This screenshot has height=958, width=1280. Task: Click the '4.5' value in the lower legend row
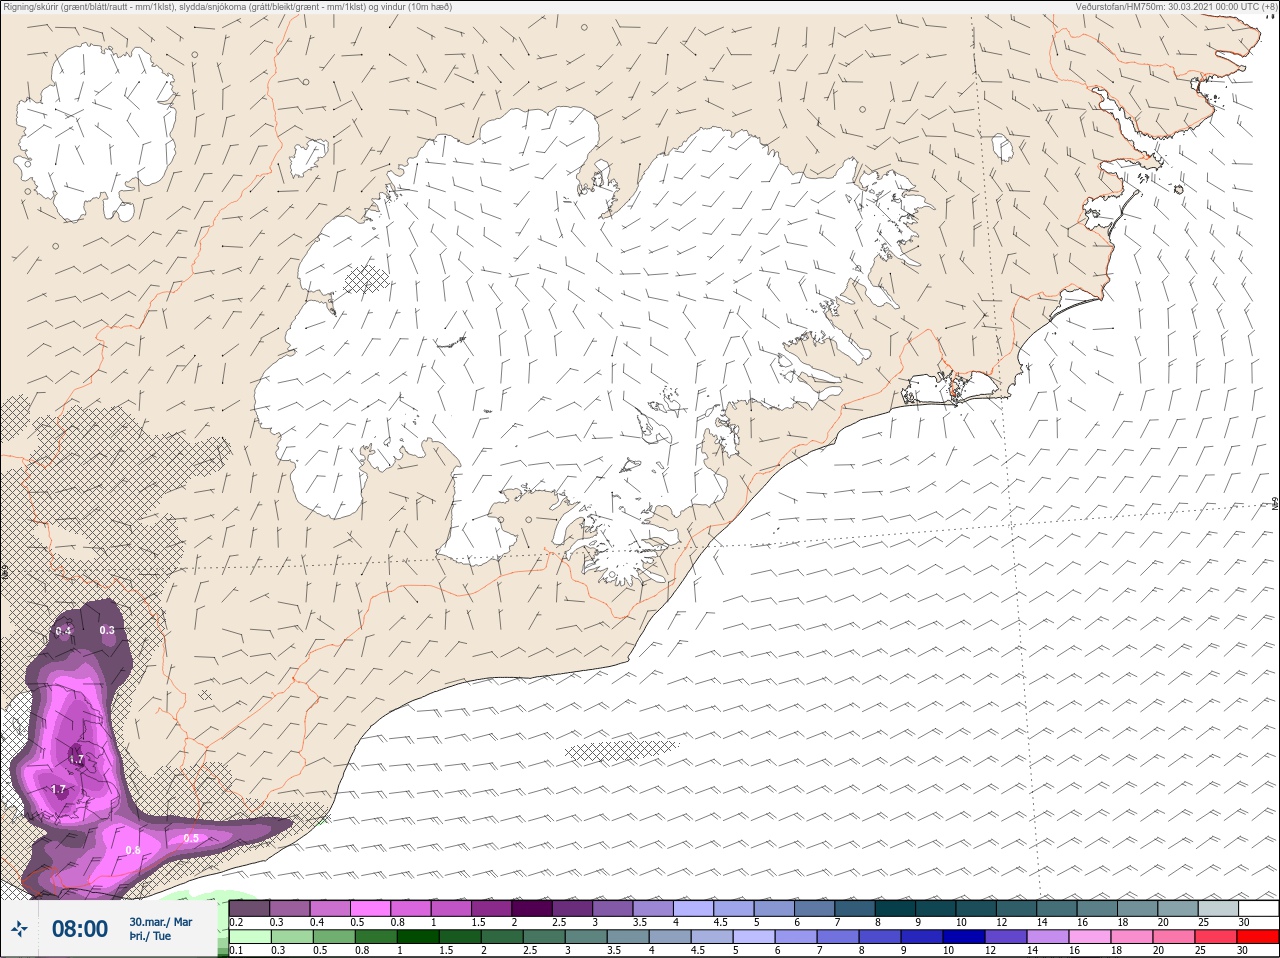(699, 951)
